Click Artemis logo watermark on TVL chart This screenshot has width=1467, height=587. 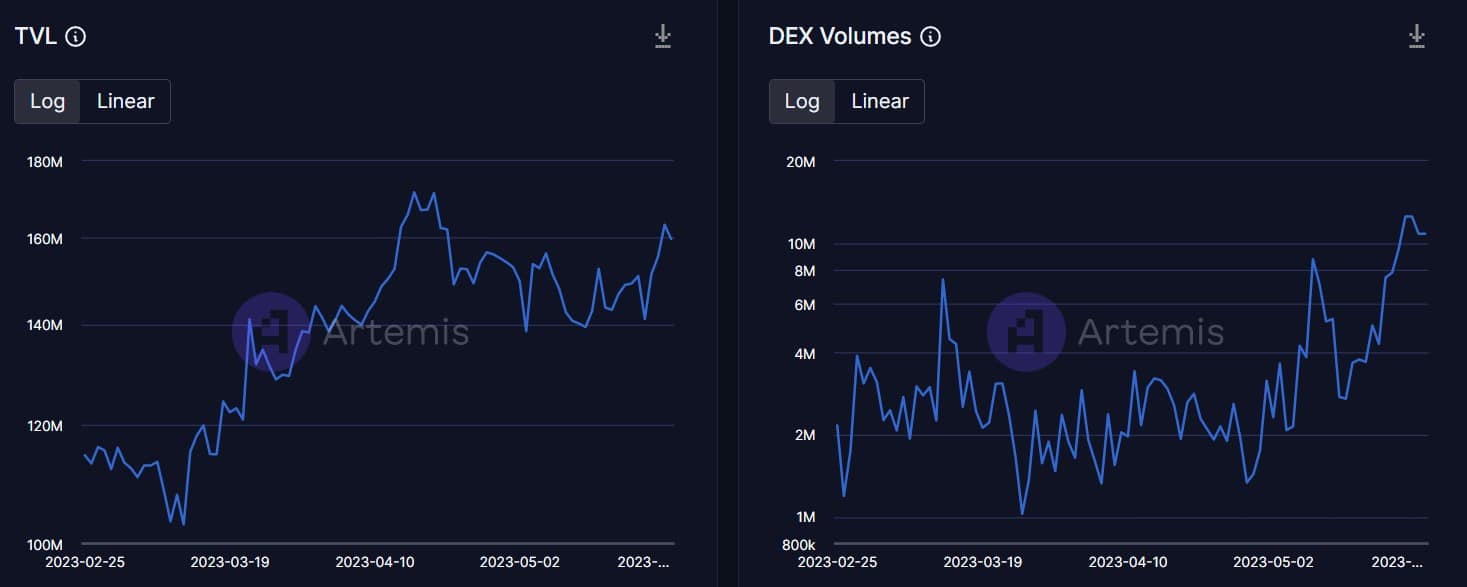tap(271, 332)
